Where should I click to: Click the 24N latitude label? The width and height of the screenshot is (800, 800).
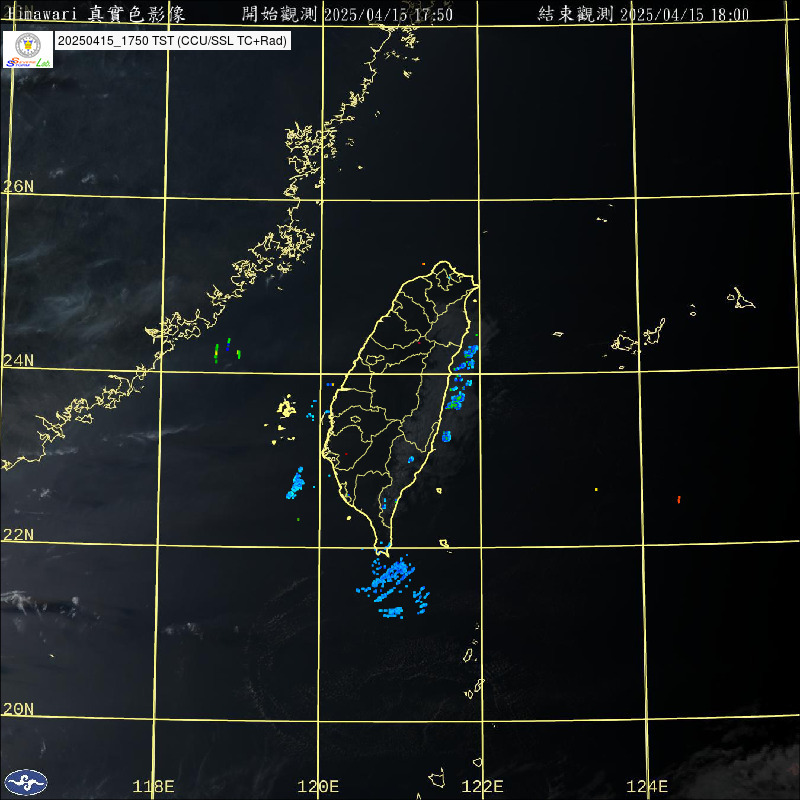coord(18,360)
